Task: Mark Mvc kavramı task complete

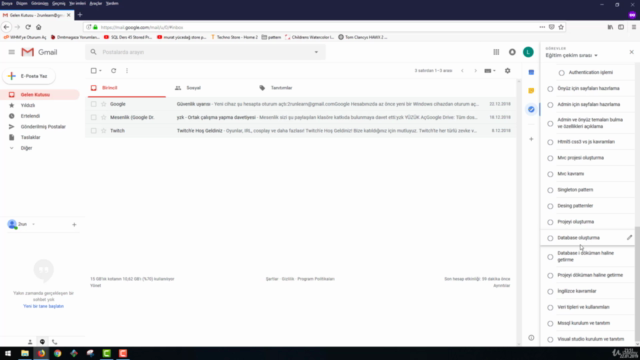Action: point(550,174)
